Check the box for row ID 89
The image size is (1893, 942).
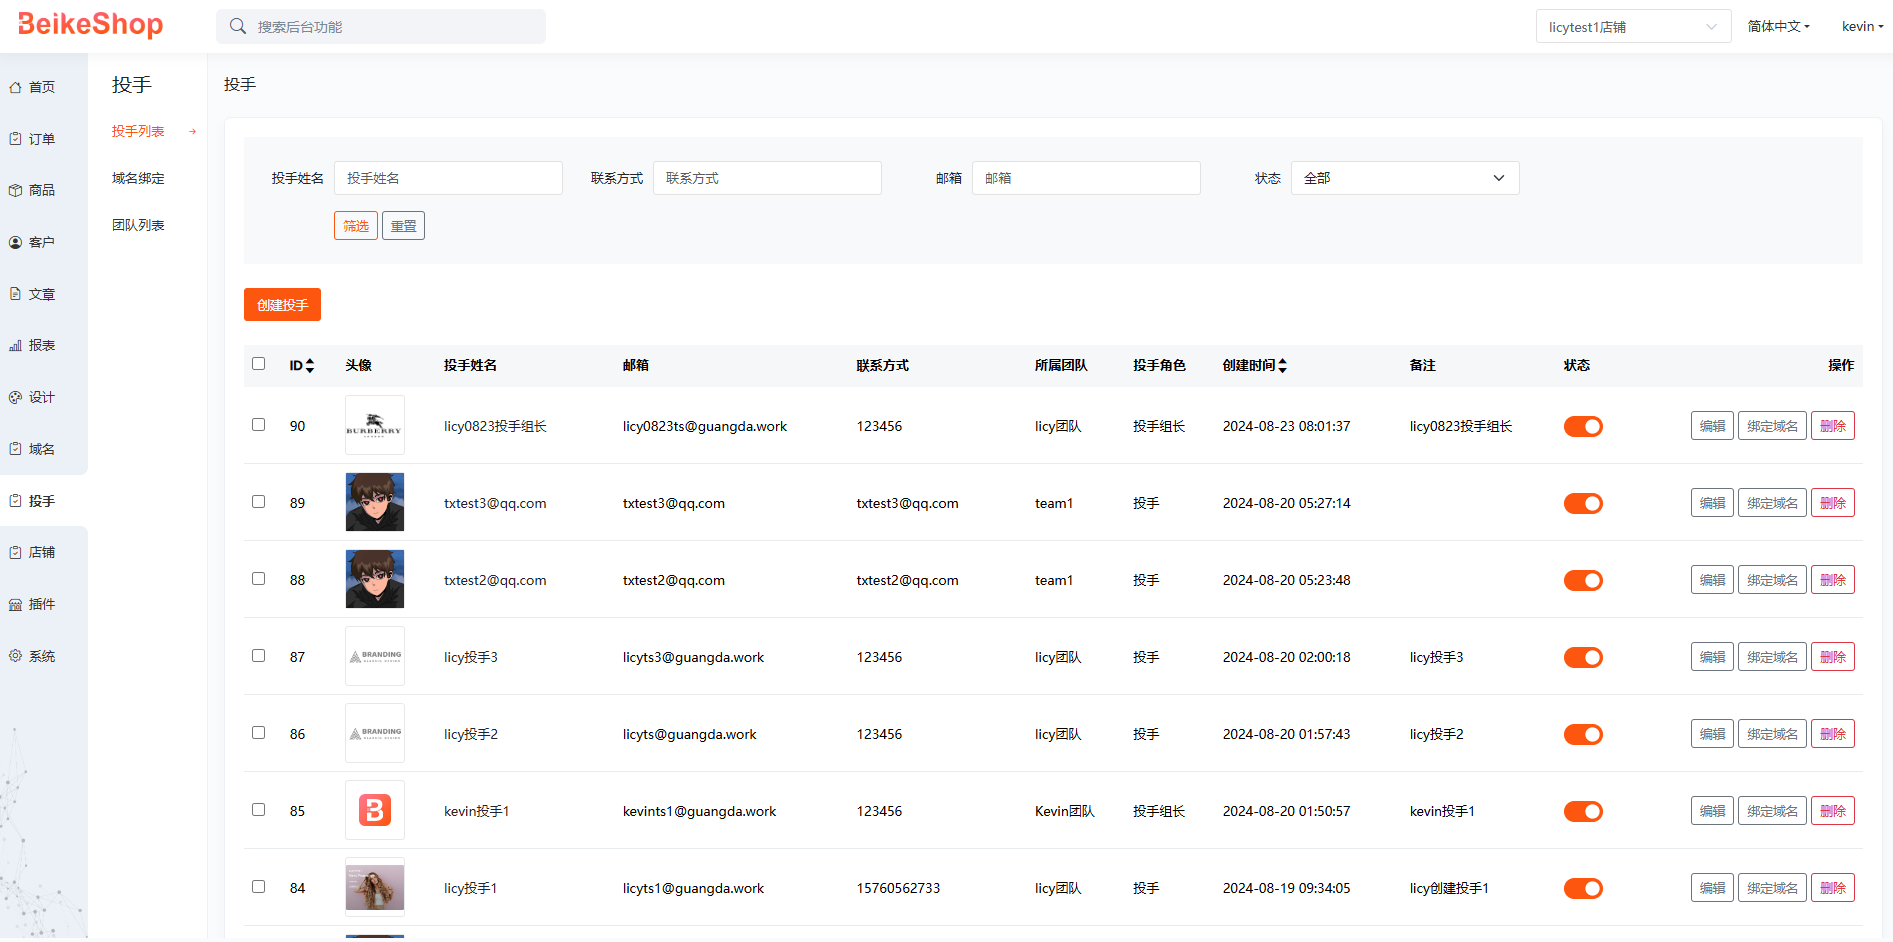coord(259,502)
